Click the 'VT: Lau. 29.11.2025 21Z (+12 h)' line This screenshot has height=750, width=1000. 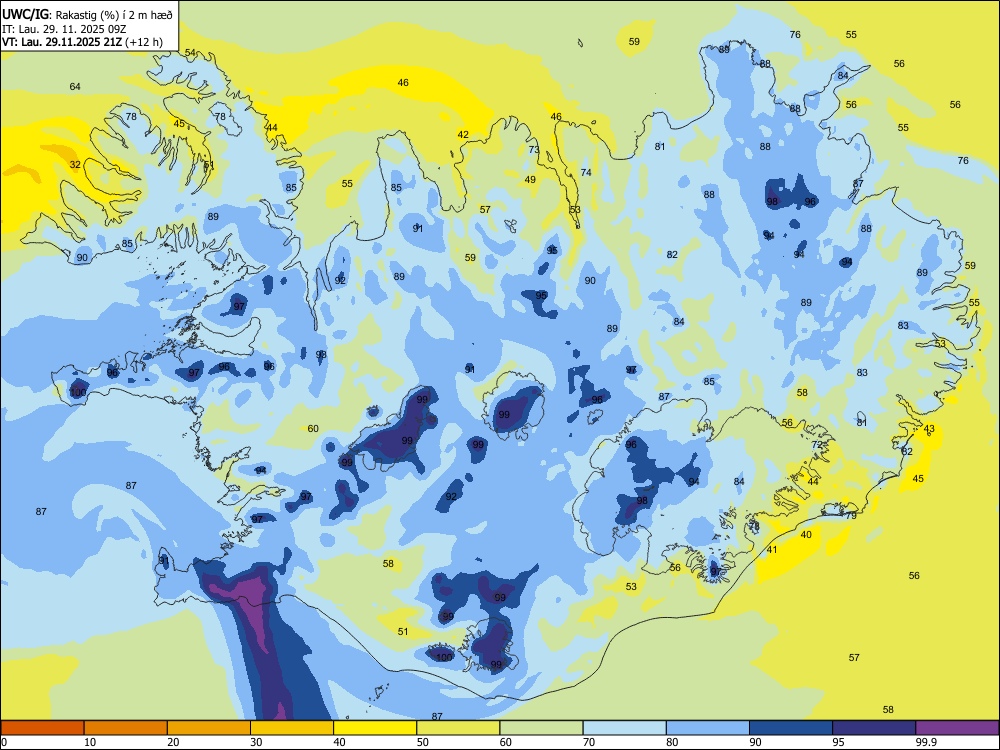(82, 42)
